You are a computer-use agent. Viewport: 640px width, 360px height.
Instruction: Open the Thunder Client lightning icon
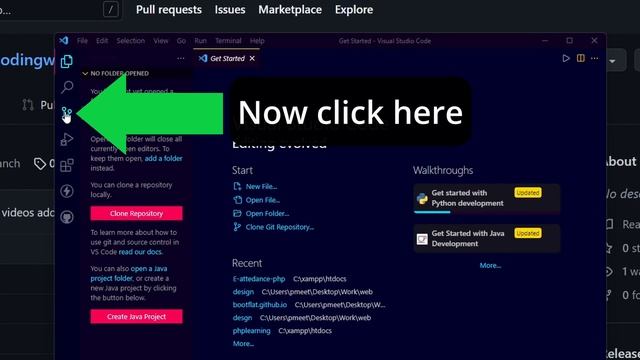click(67, 191)
